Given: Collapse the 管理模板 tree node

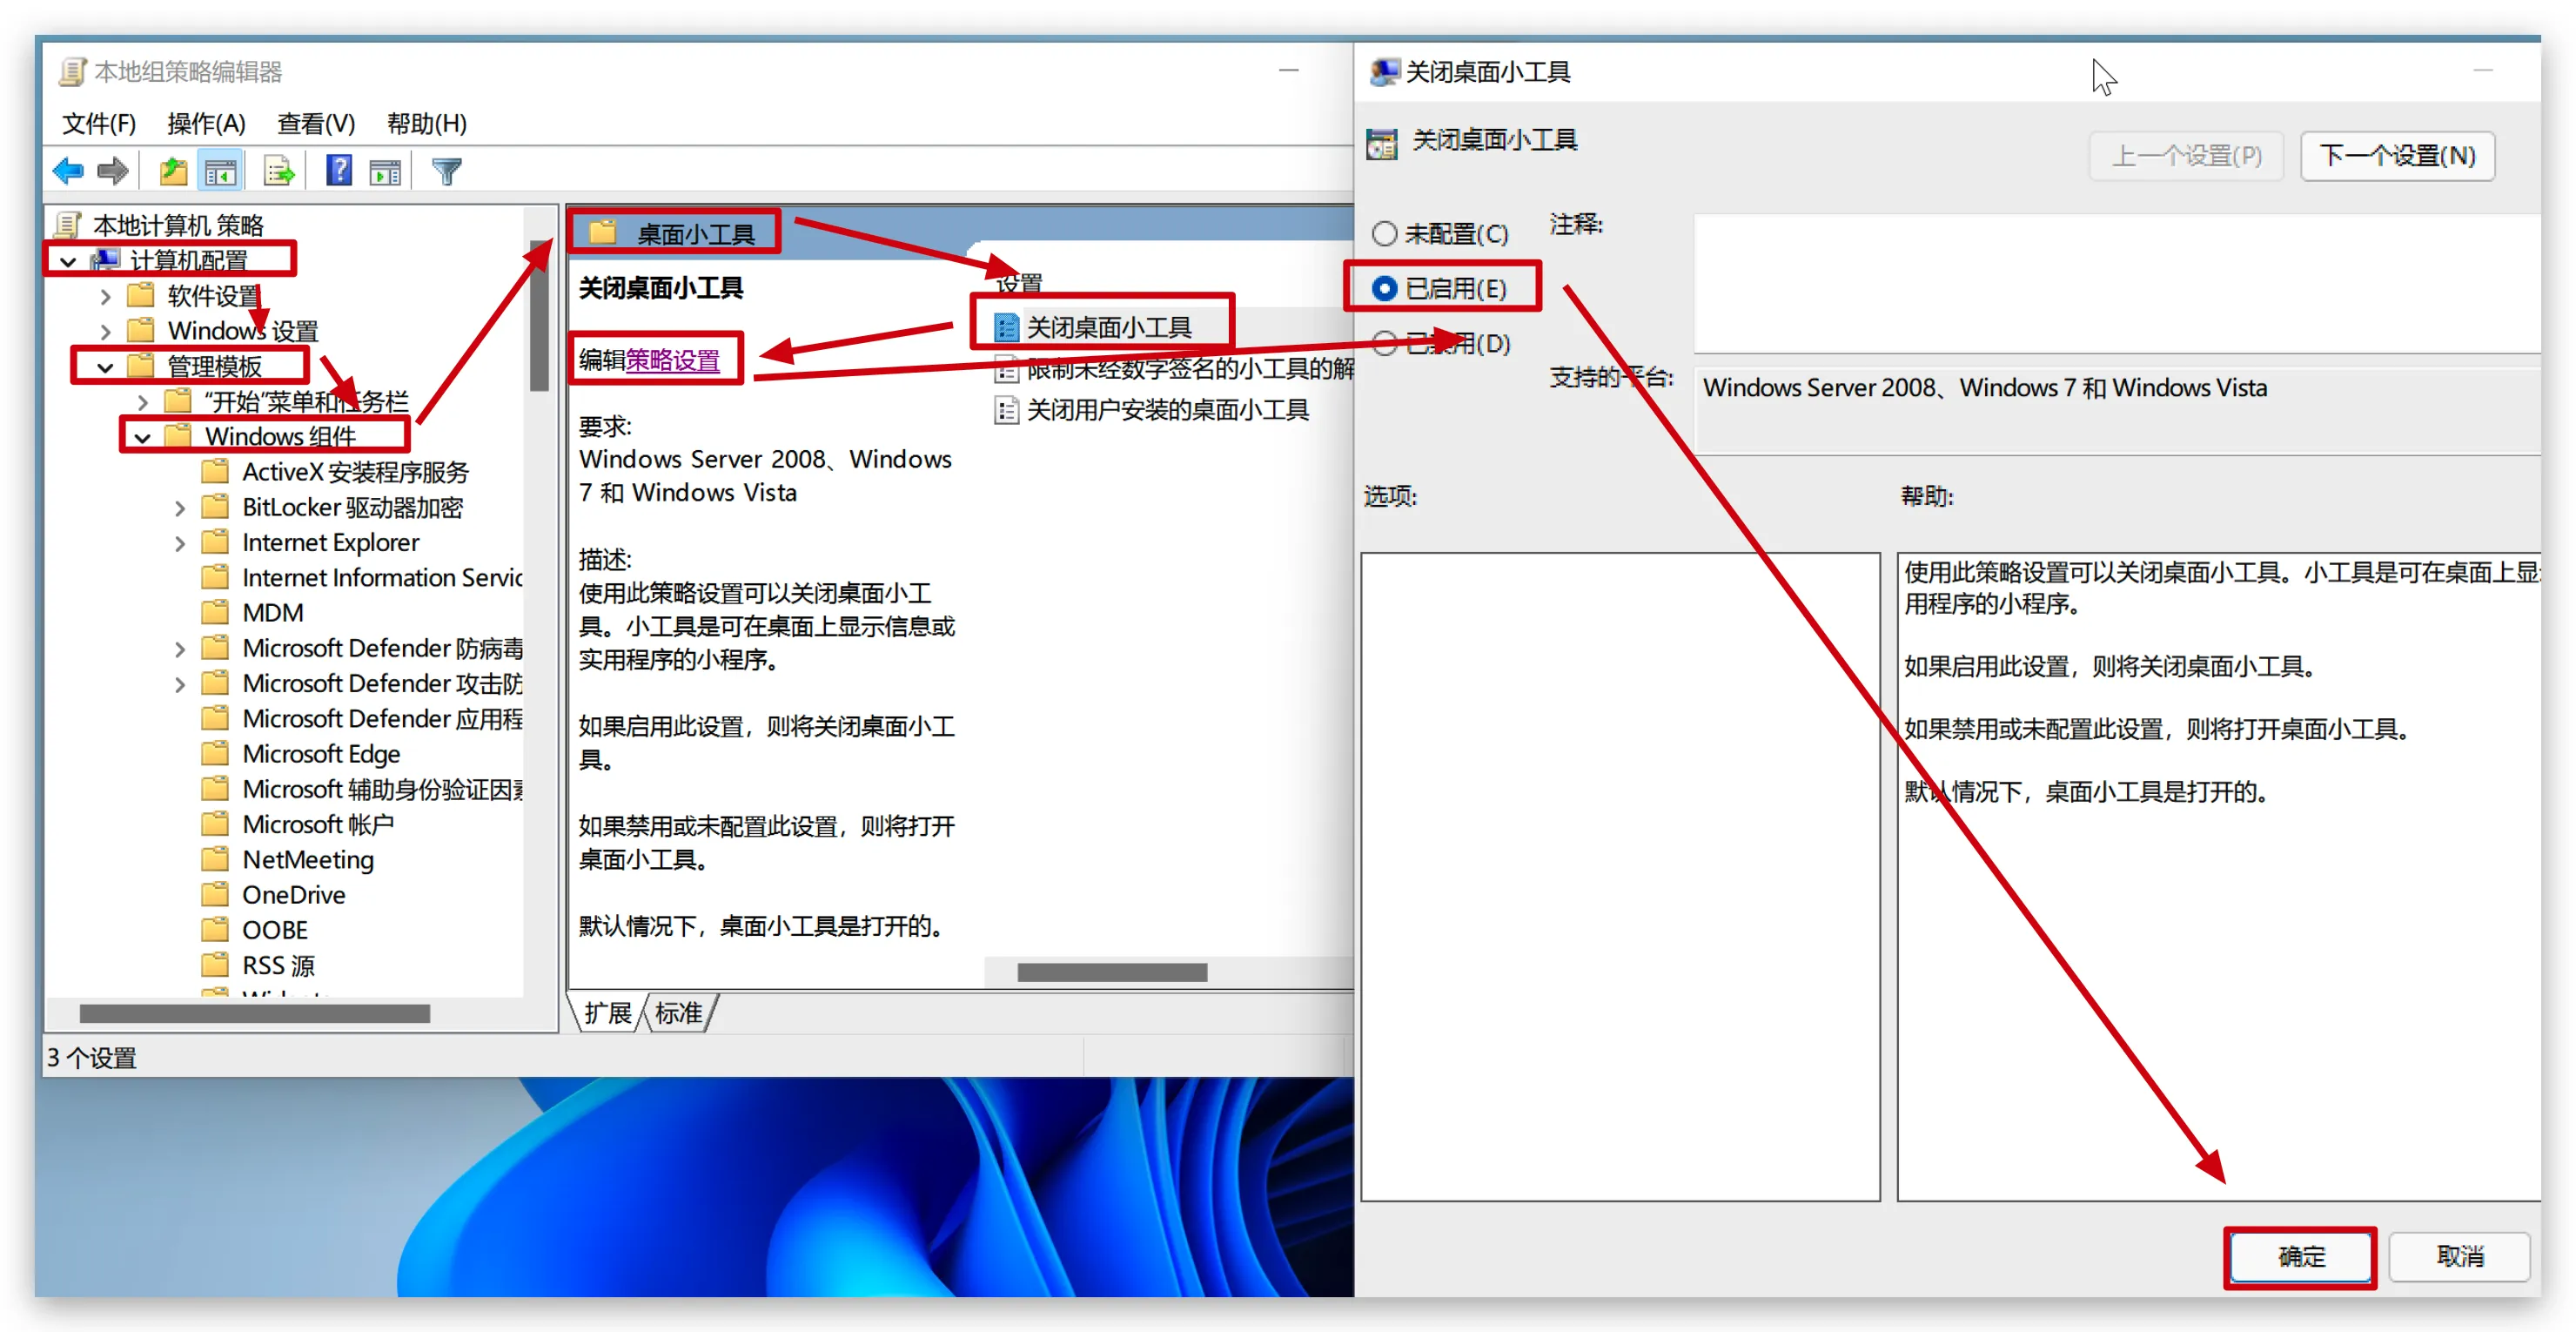Looking at the screenshot, I should point(105,367).
